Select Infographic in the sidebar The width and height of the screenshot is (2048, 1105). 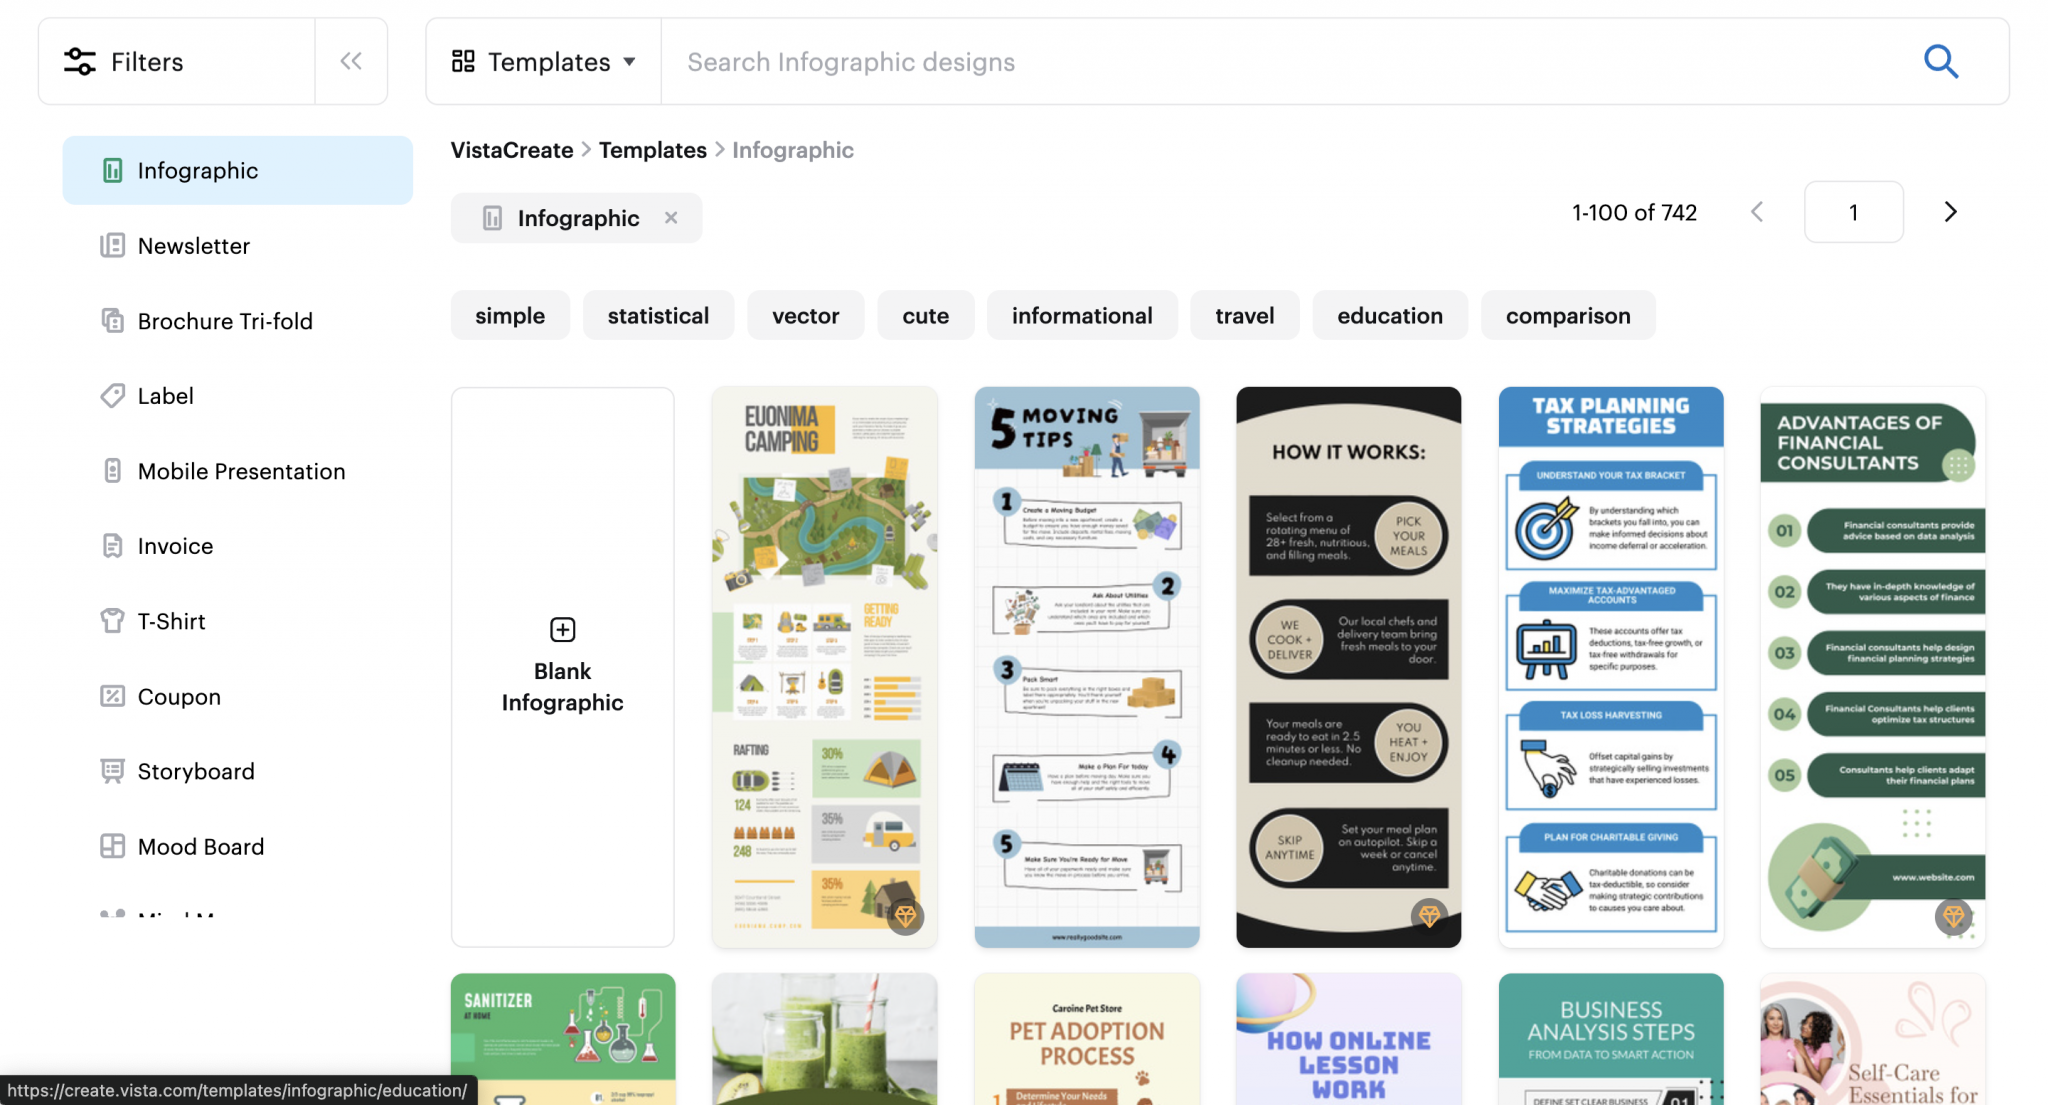click(238, 170)
